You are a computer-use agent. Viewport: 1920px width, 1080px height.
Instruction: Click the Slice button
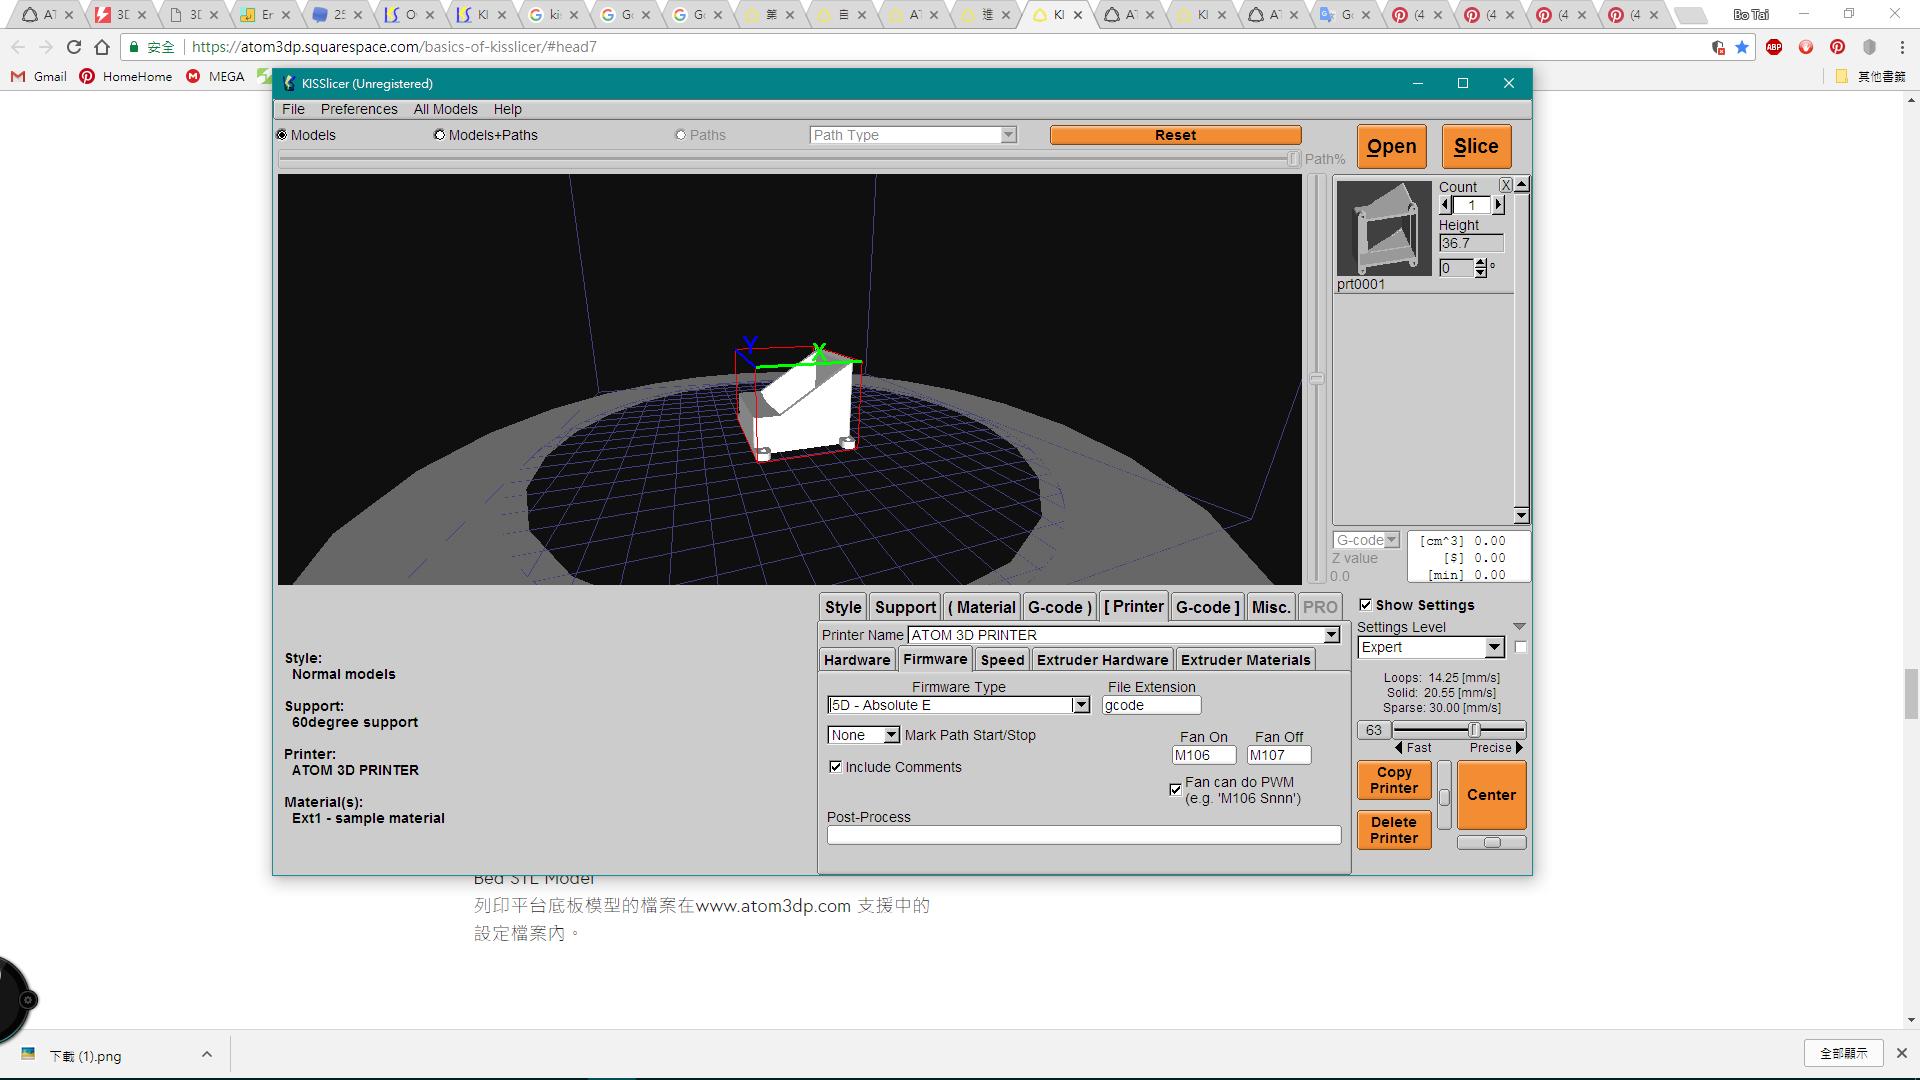1476,147
